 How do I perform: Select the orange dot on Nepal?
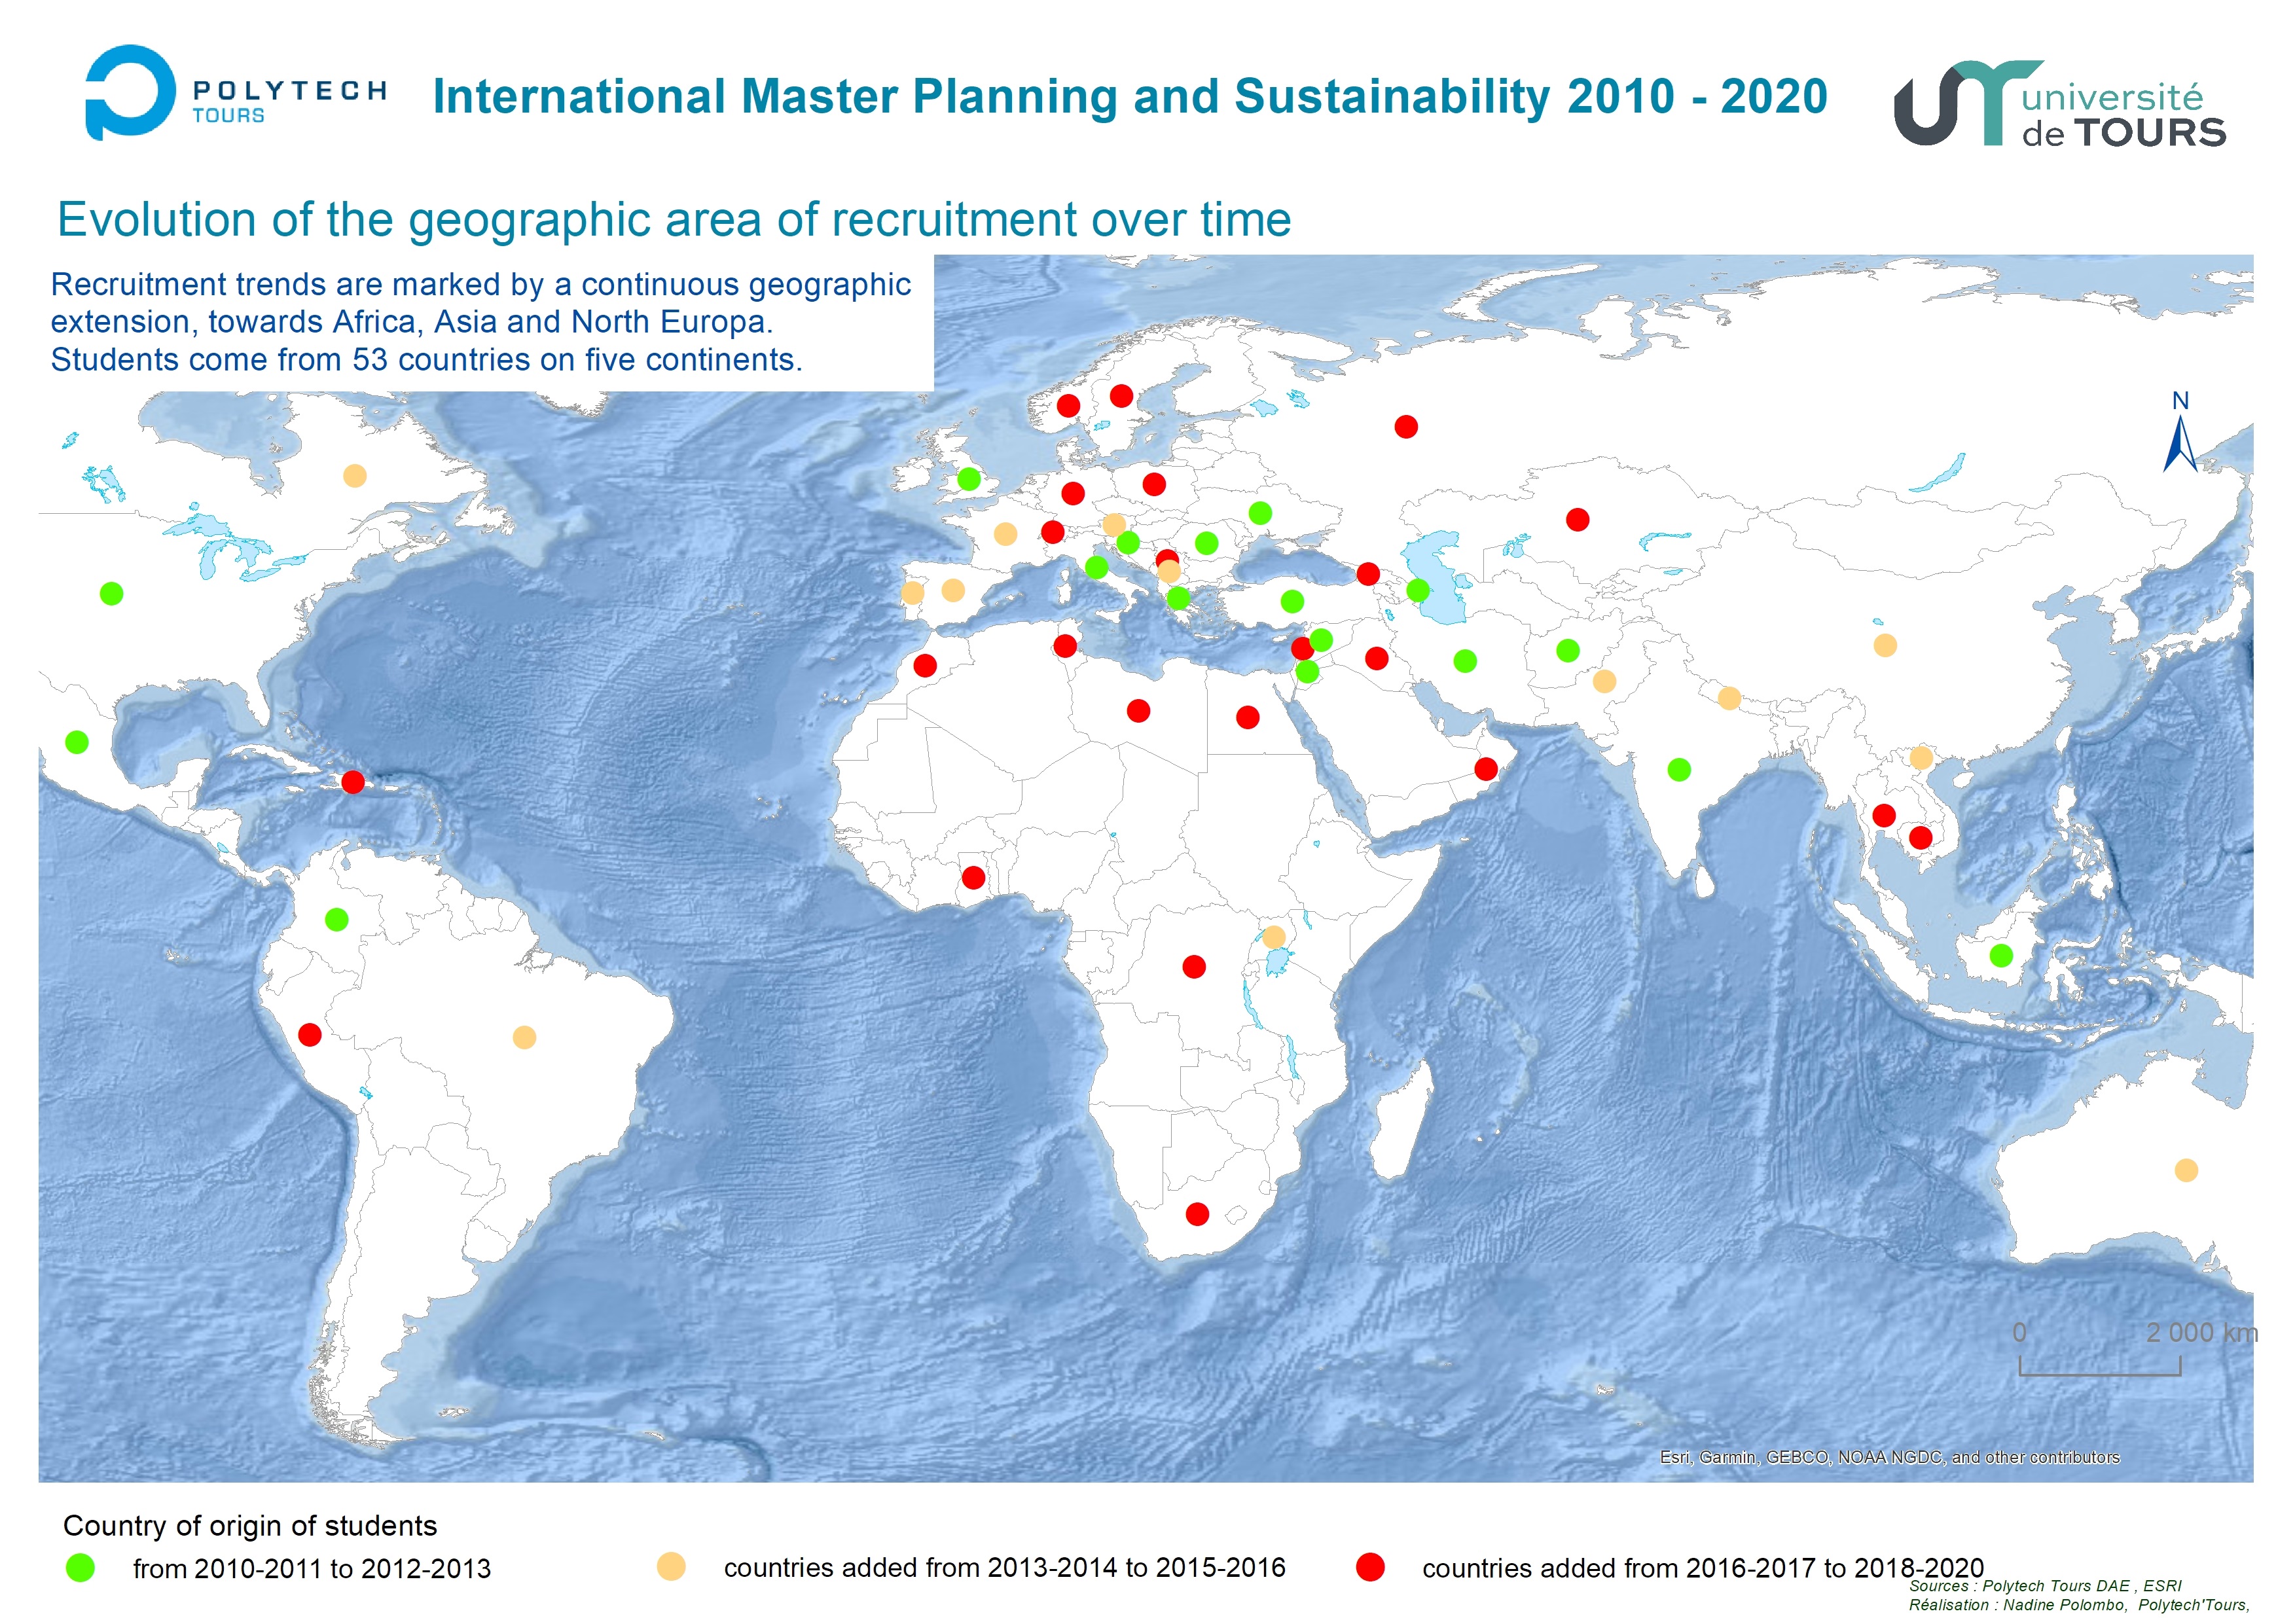point(1729,698)
